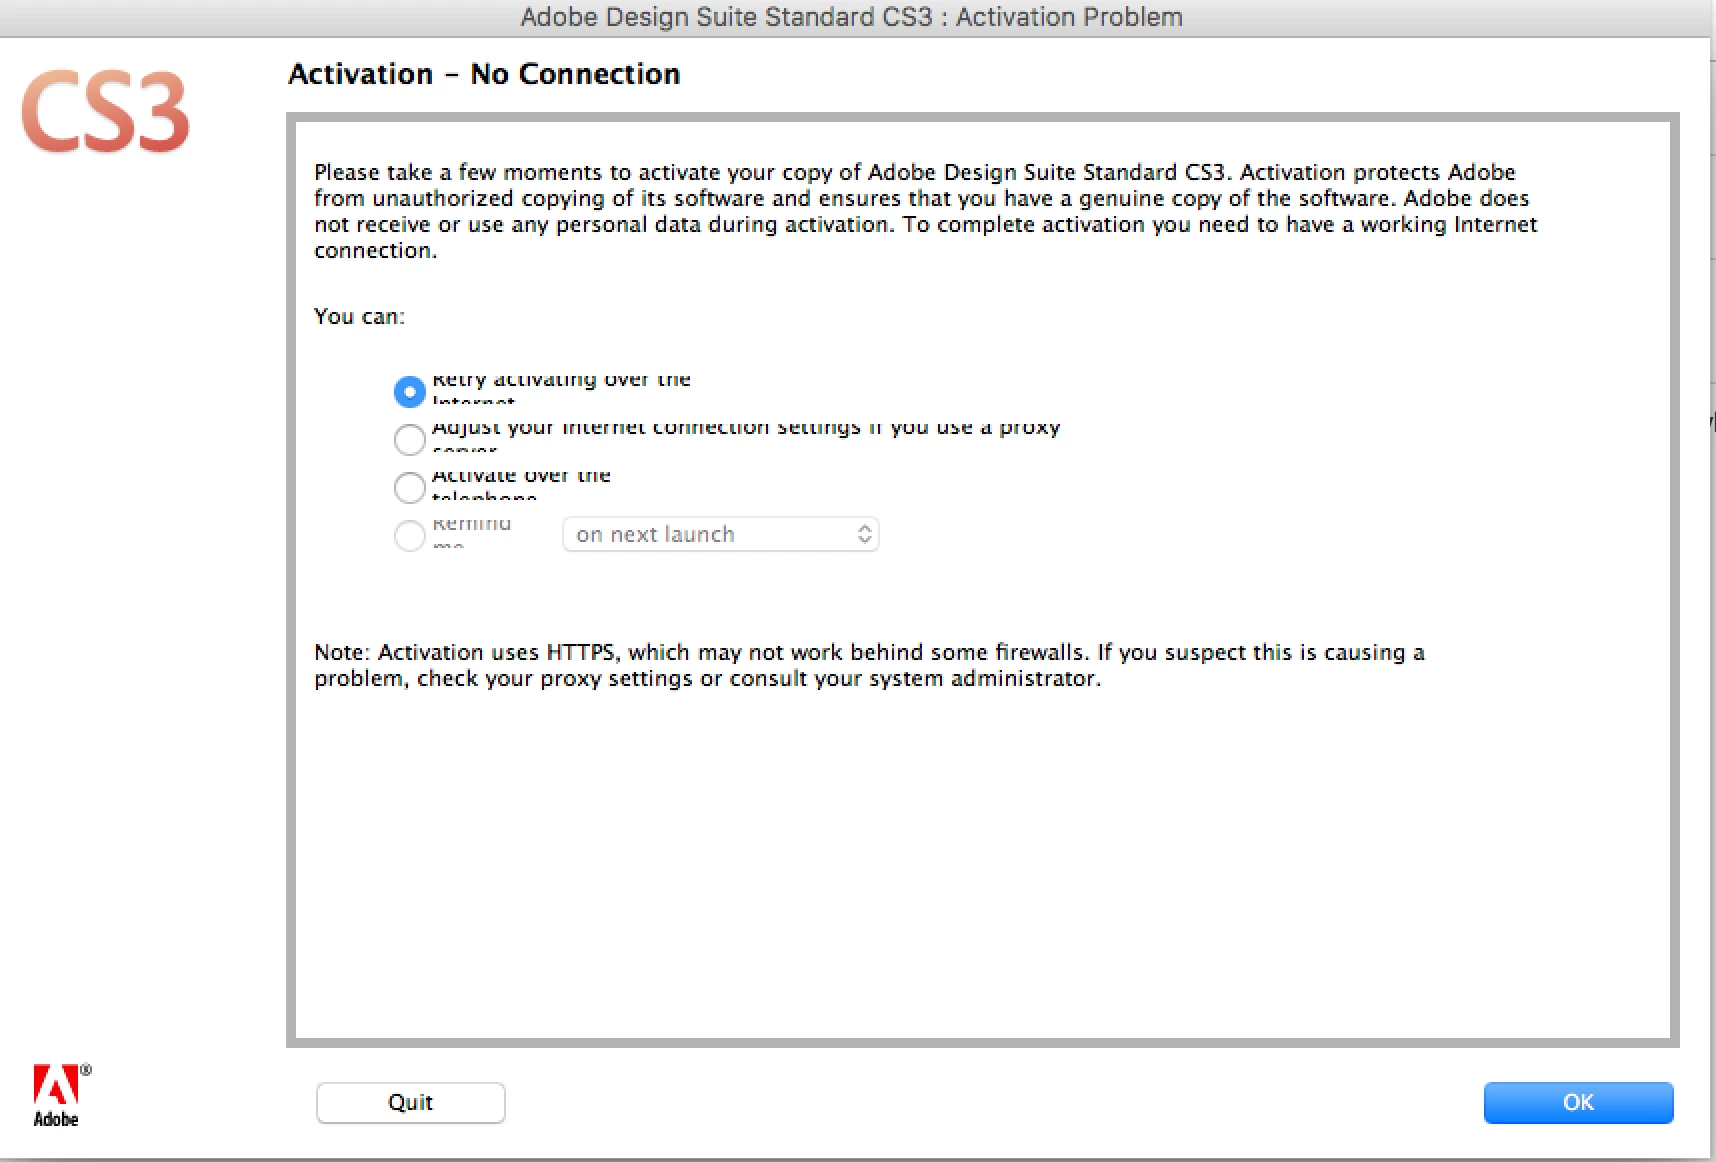
Task: Confirm with the blue OK button
Action: tap(1578, 1102)
